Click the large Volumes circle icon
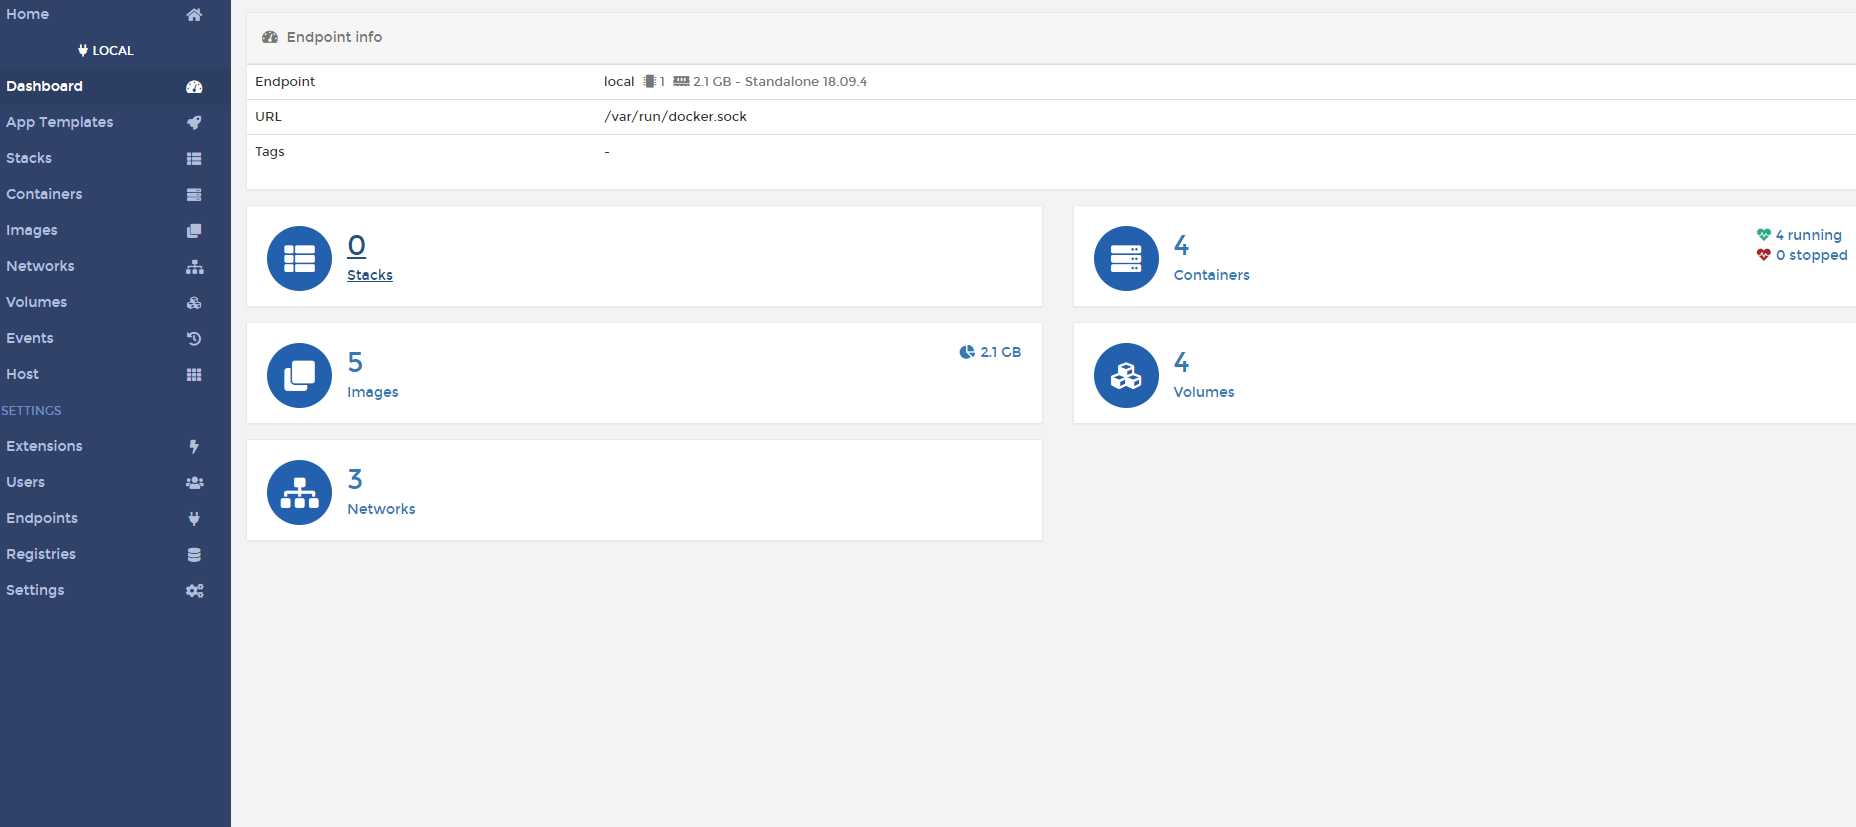Viewport: 1856px width, 827px height. coord(1126,375)
